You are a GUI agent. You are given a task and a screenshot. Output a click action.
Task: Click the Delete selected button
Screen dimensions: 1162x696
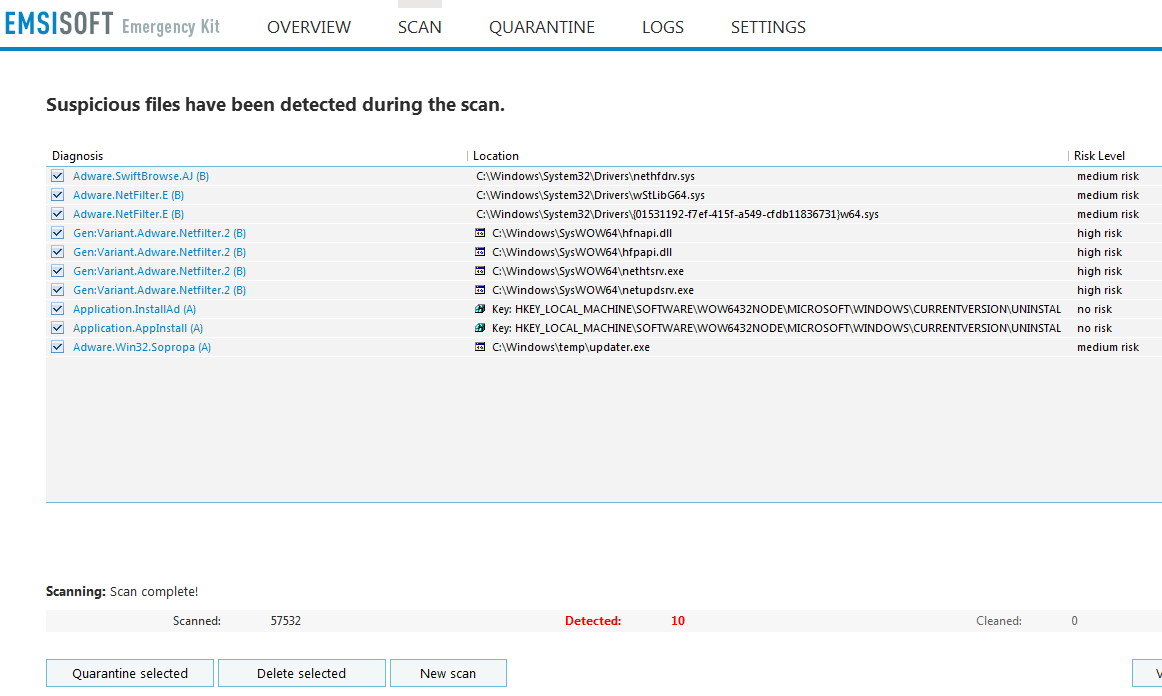point(302,673)
